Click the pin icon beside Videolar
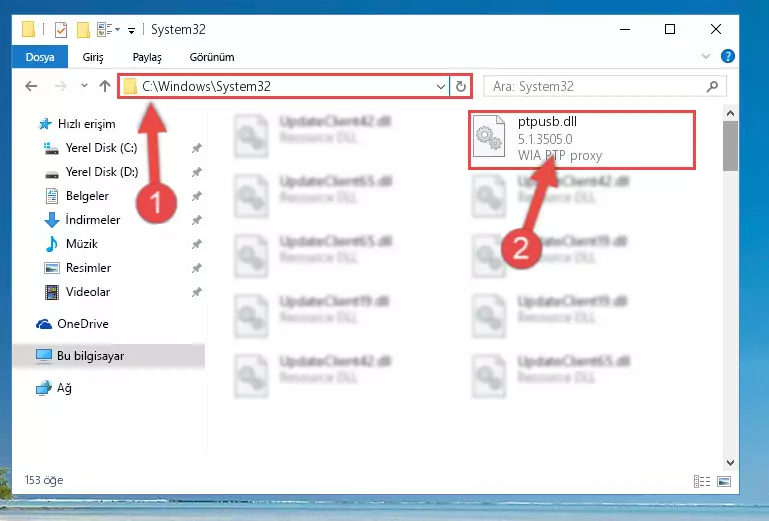The width and height of the screenshot is (769, 521). (x=197, y=292)
